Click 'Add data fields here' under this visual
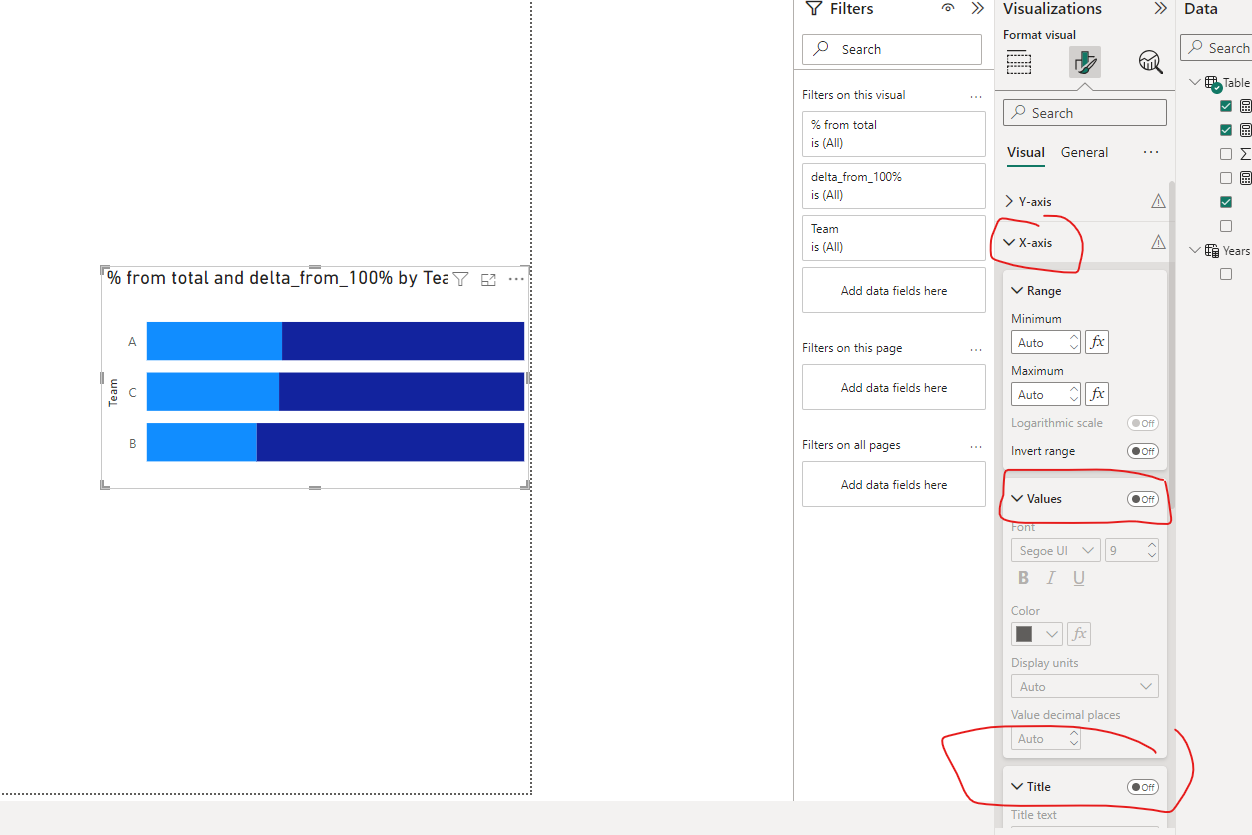 coord(894,291)
